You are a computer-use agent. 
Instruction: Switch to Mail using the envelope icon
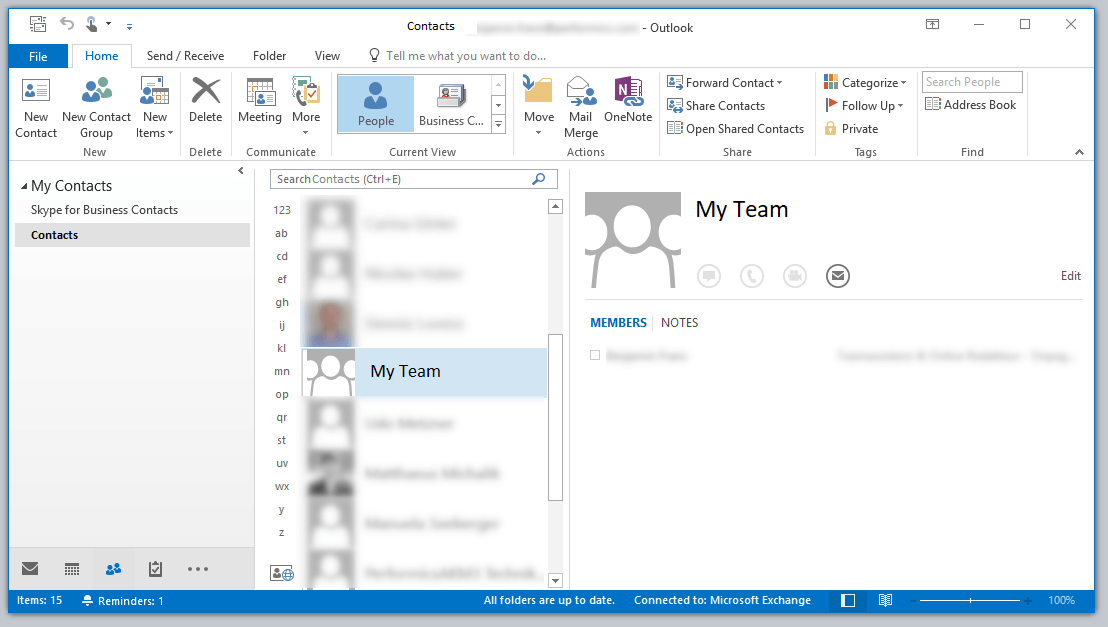click(29, 568)
